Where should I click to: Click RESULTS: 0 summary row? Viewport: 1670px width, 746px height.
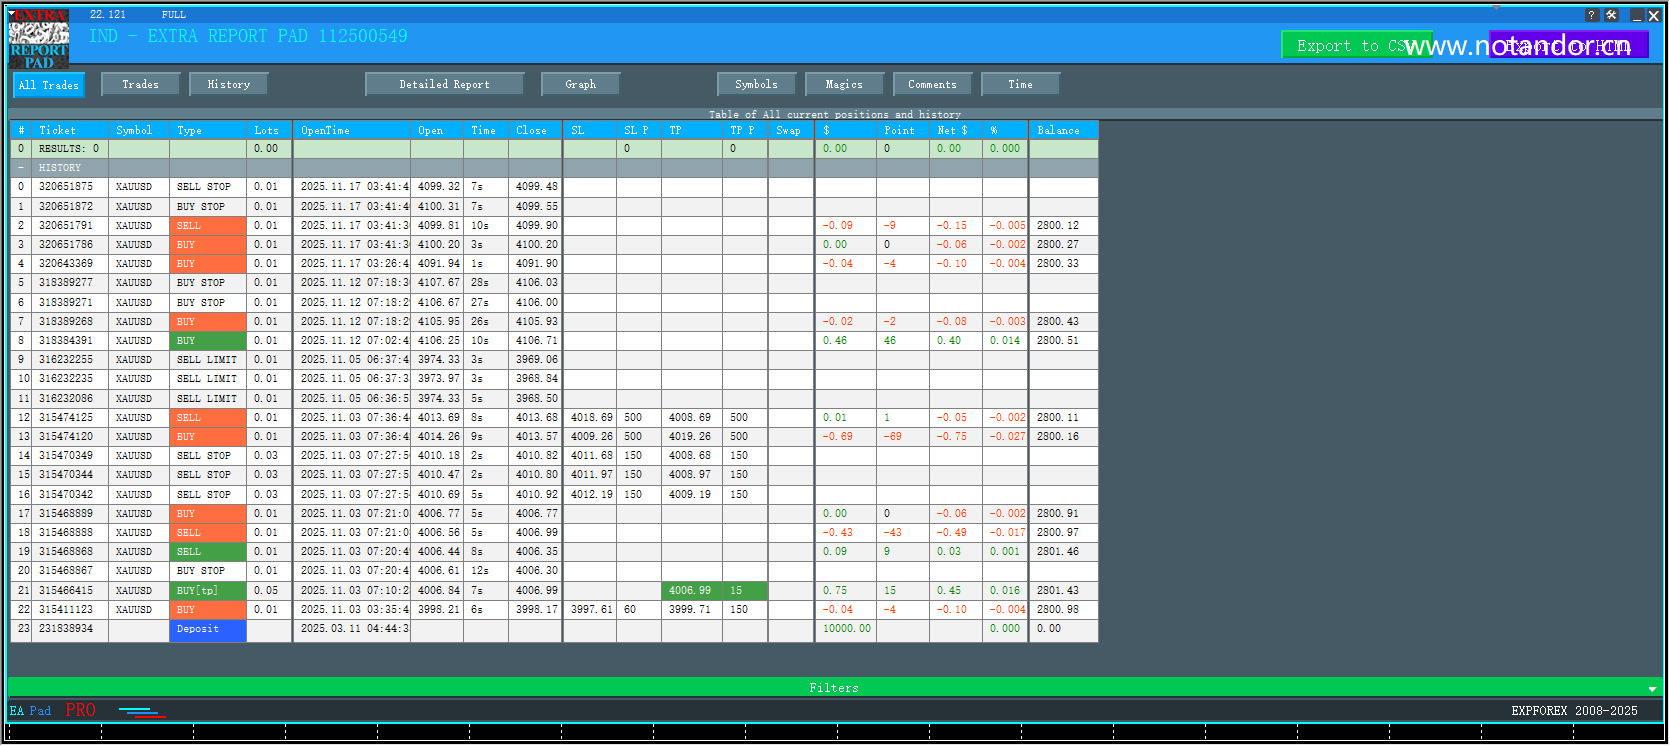click(554, 149)
